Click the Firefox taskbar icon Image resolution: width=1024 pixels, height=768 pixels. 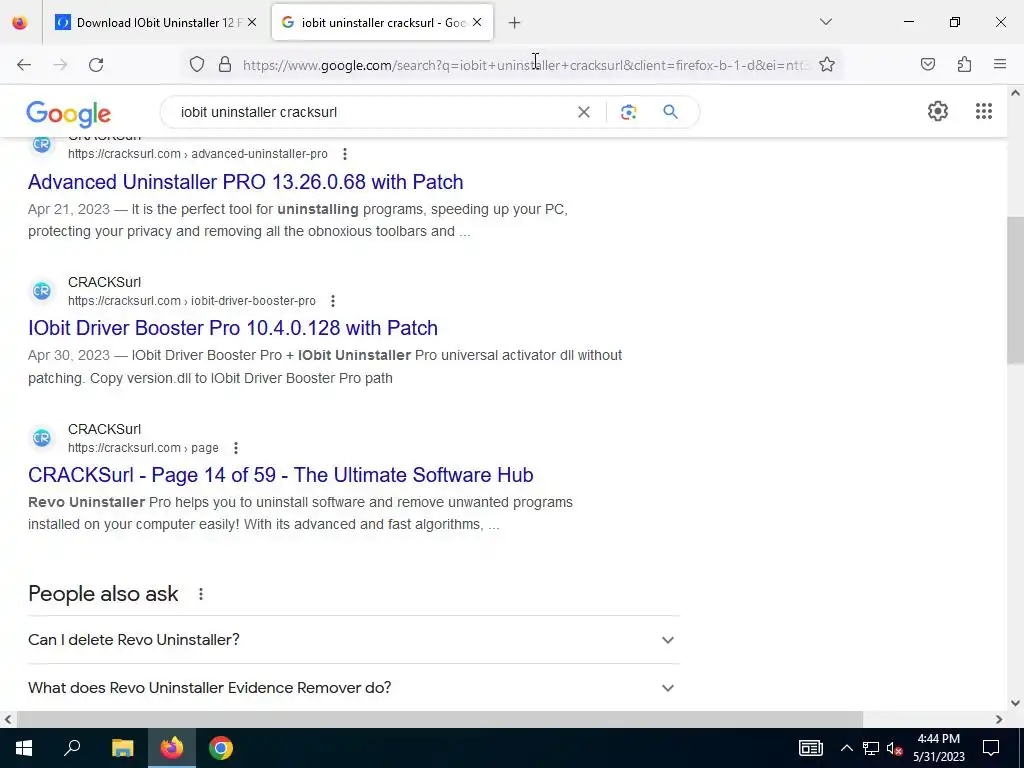[x=172, y=748]
